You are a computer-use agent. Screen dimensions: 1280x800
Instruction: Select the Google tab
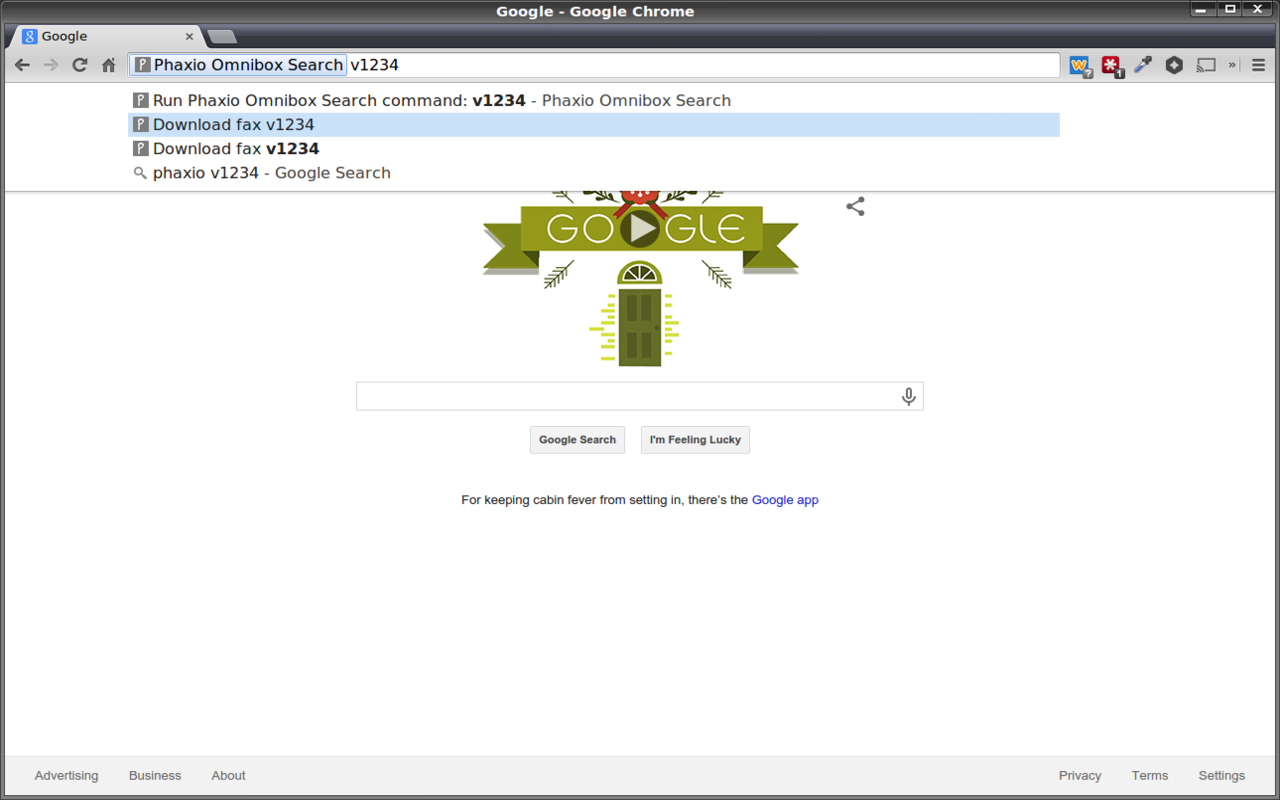pyautogui.click(x=109, y=36)
